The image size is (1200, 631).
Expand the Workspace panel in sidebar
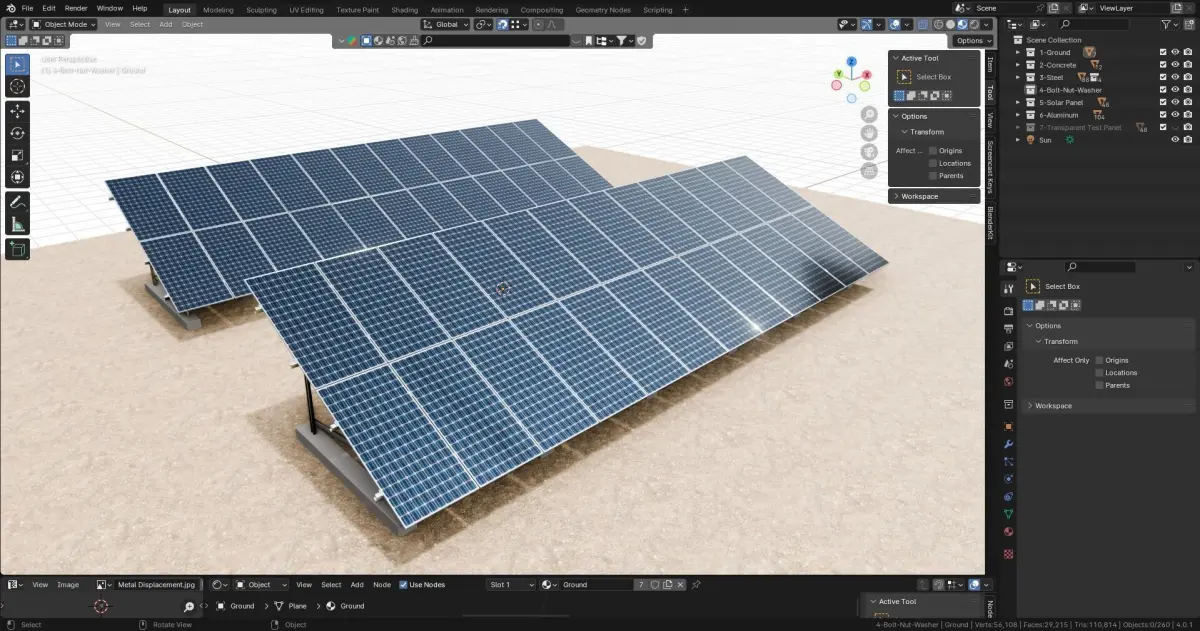(x=919, y=196)
